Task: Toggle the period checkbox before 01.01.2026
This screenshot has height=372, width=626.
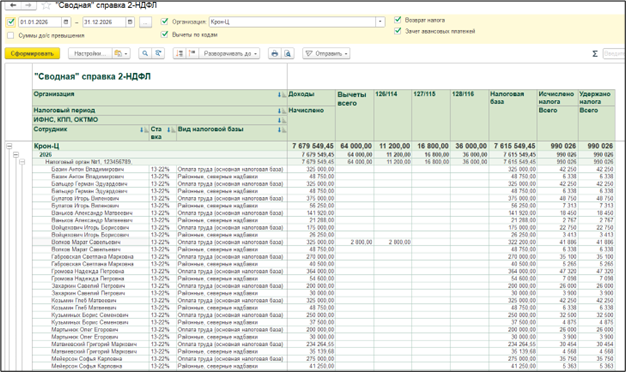Action: coord(11,22)
